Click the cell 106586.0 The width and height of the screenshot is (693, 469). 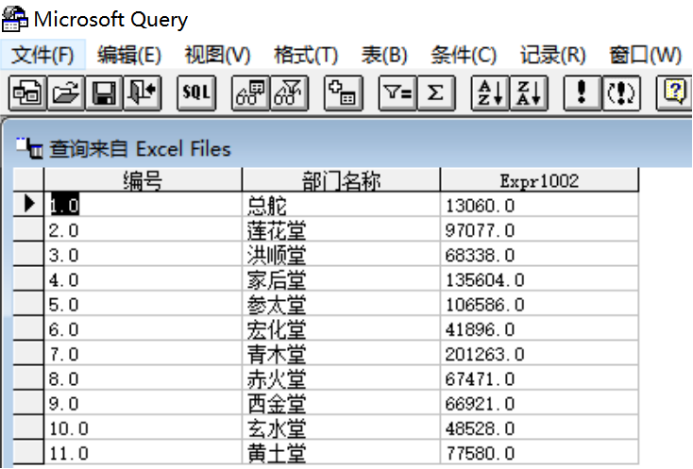pos(539,304)
